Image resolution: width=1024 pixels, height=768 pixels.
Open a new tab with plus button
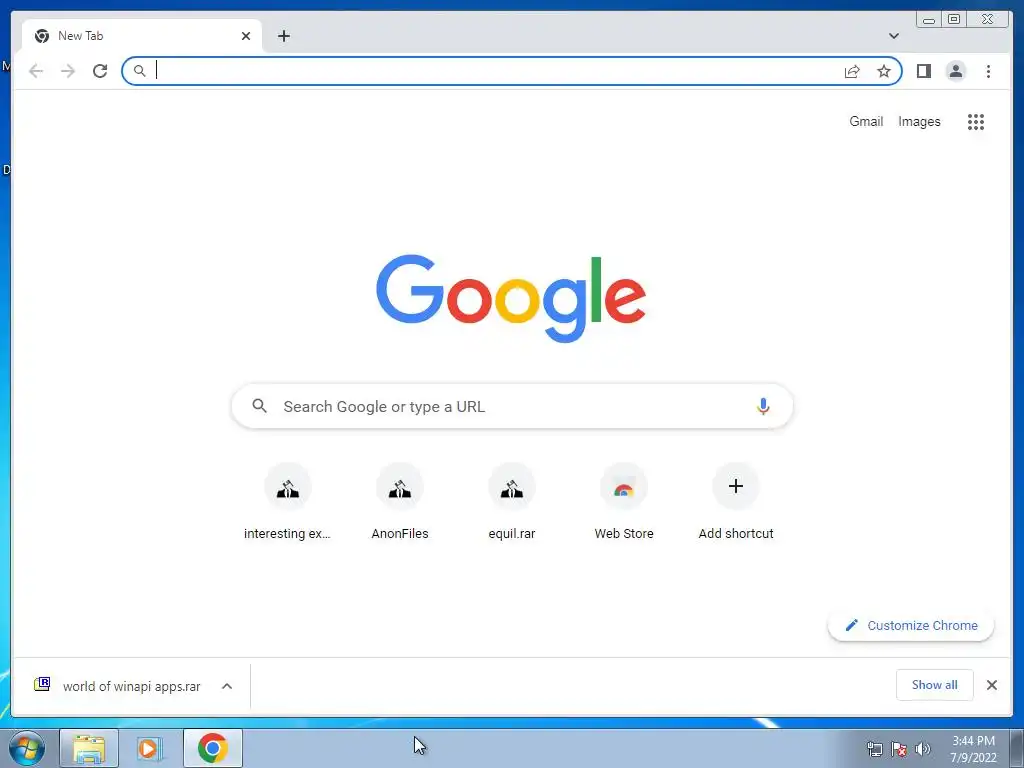pyautogui.click(x=283, y=36)
